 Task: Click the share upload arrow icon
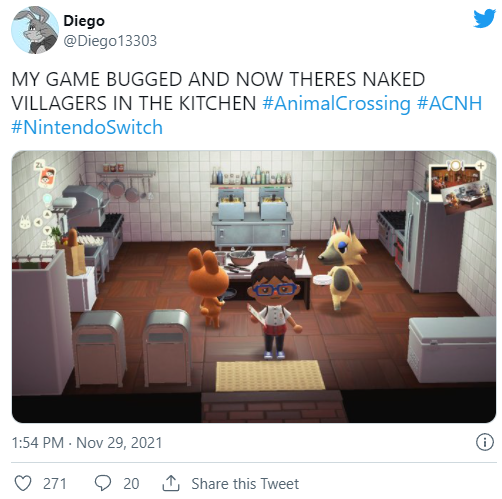171,483
